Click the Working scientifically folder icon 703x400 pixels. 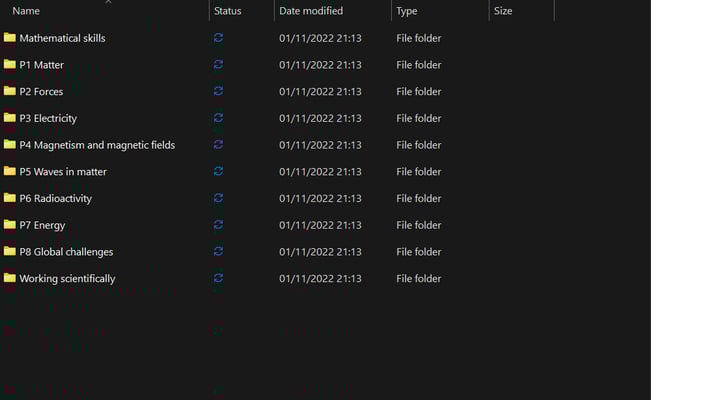10,278
